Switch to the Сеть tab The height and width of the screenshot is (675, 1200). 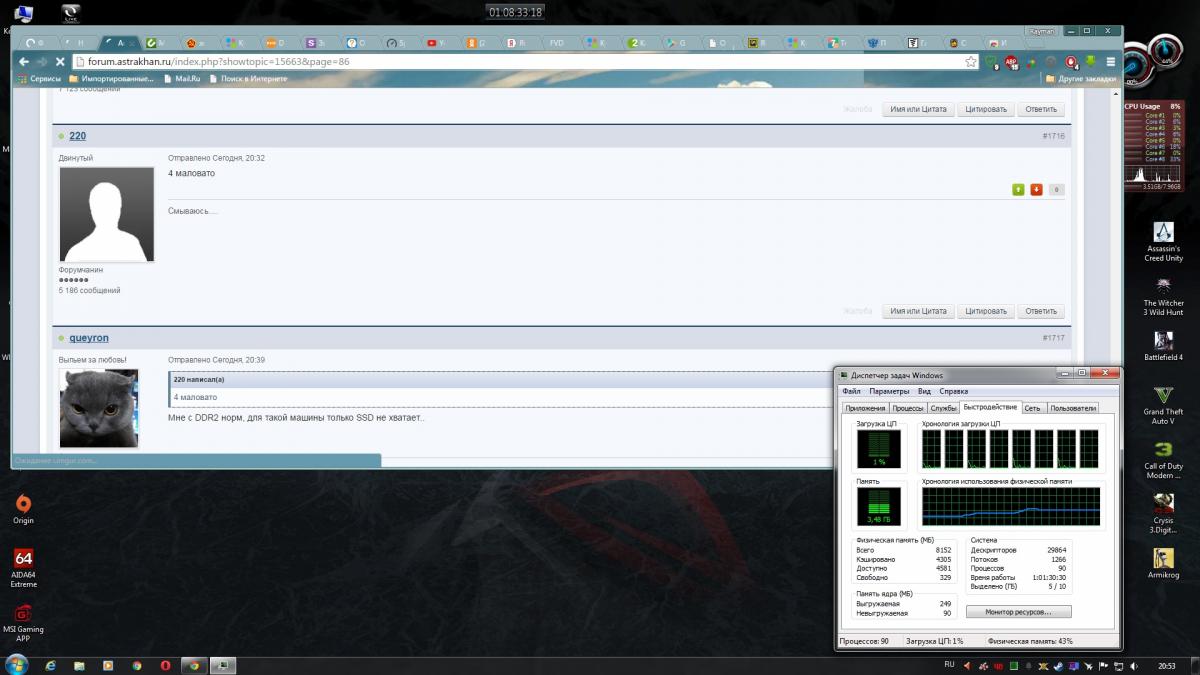[1032, 408]
